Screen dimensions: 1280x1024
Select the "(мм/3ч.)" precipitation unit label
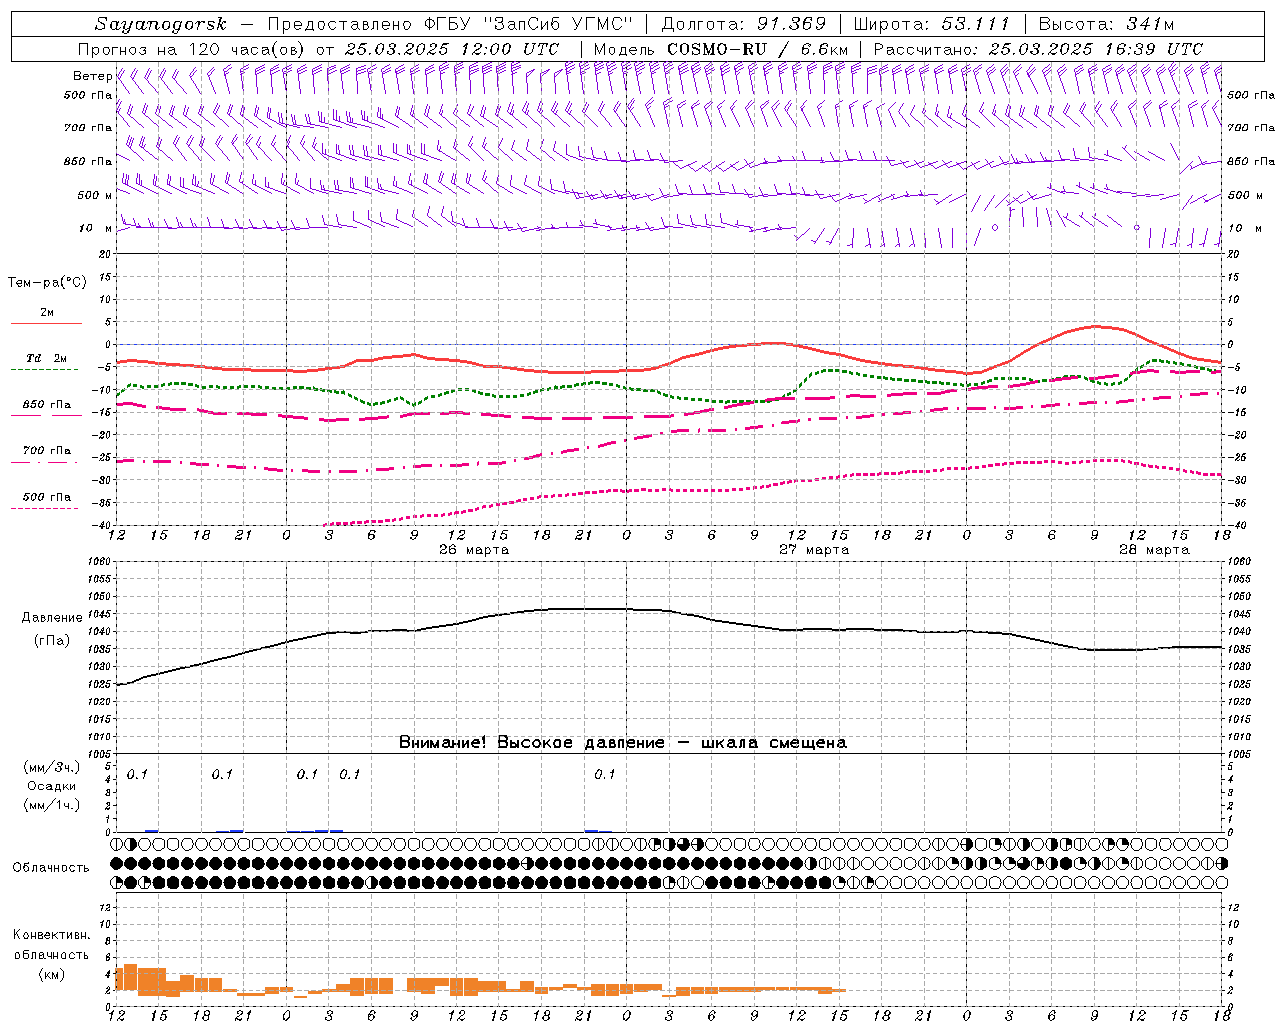52,768
